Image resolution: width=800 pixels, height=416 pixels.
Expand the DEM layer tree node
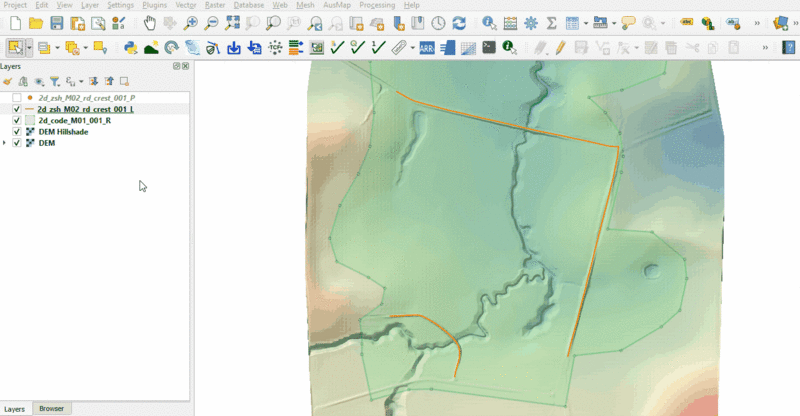pos(6,143)
